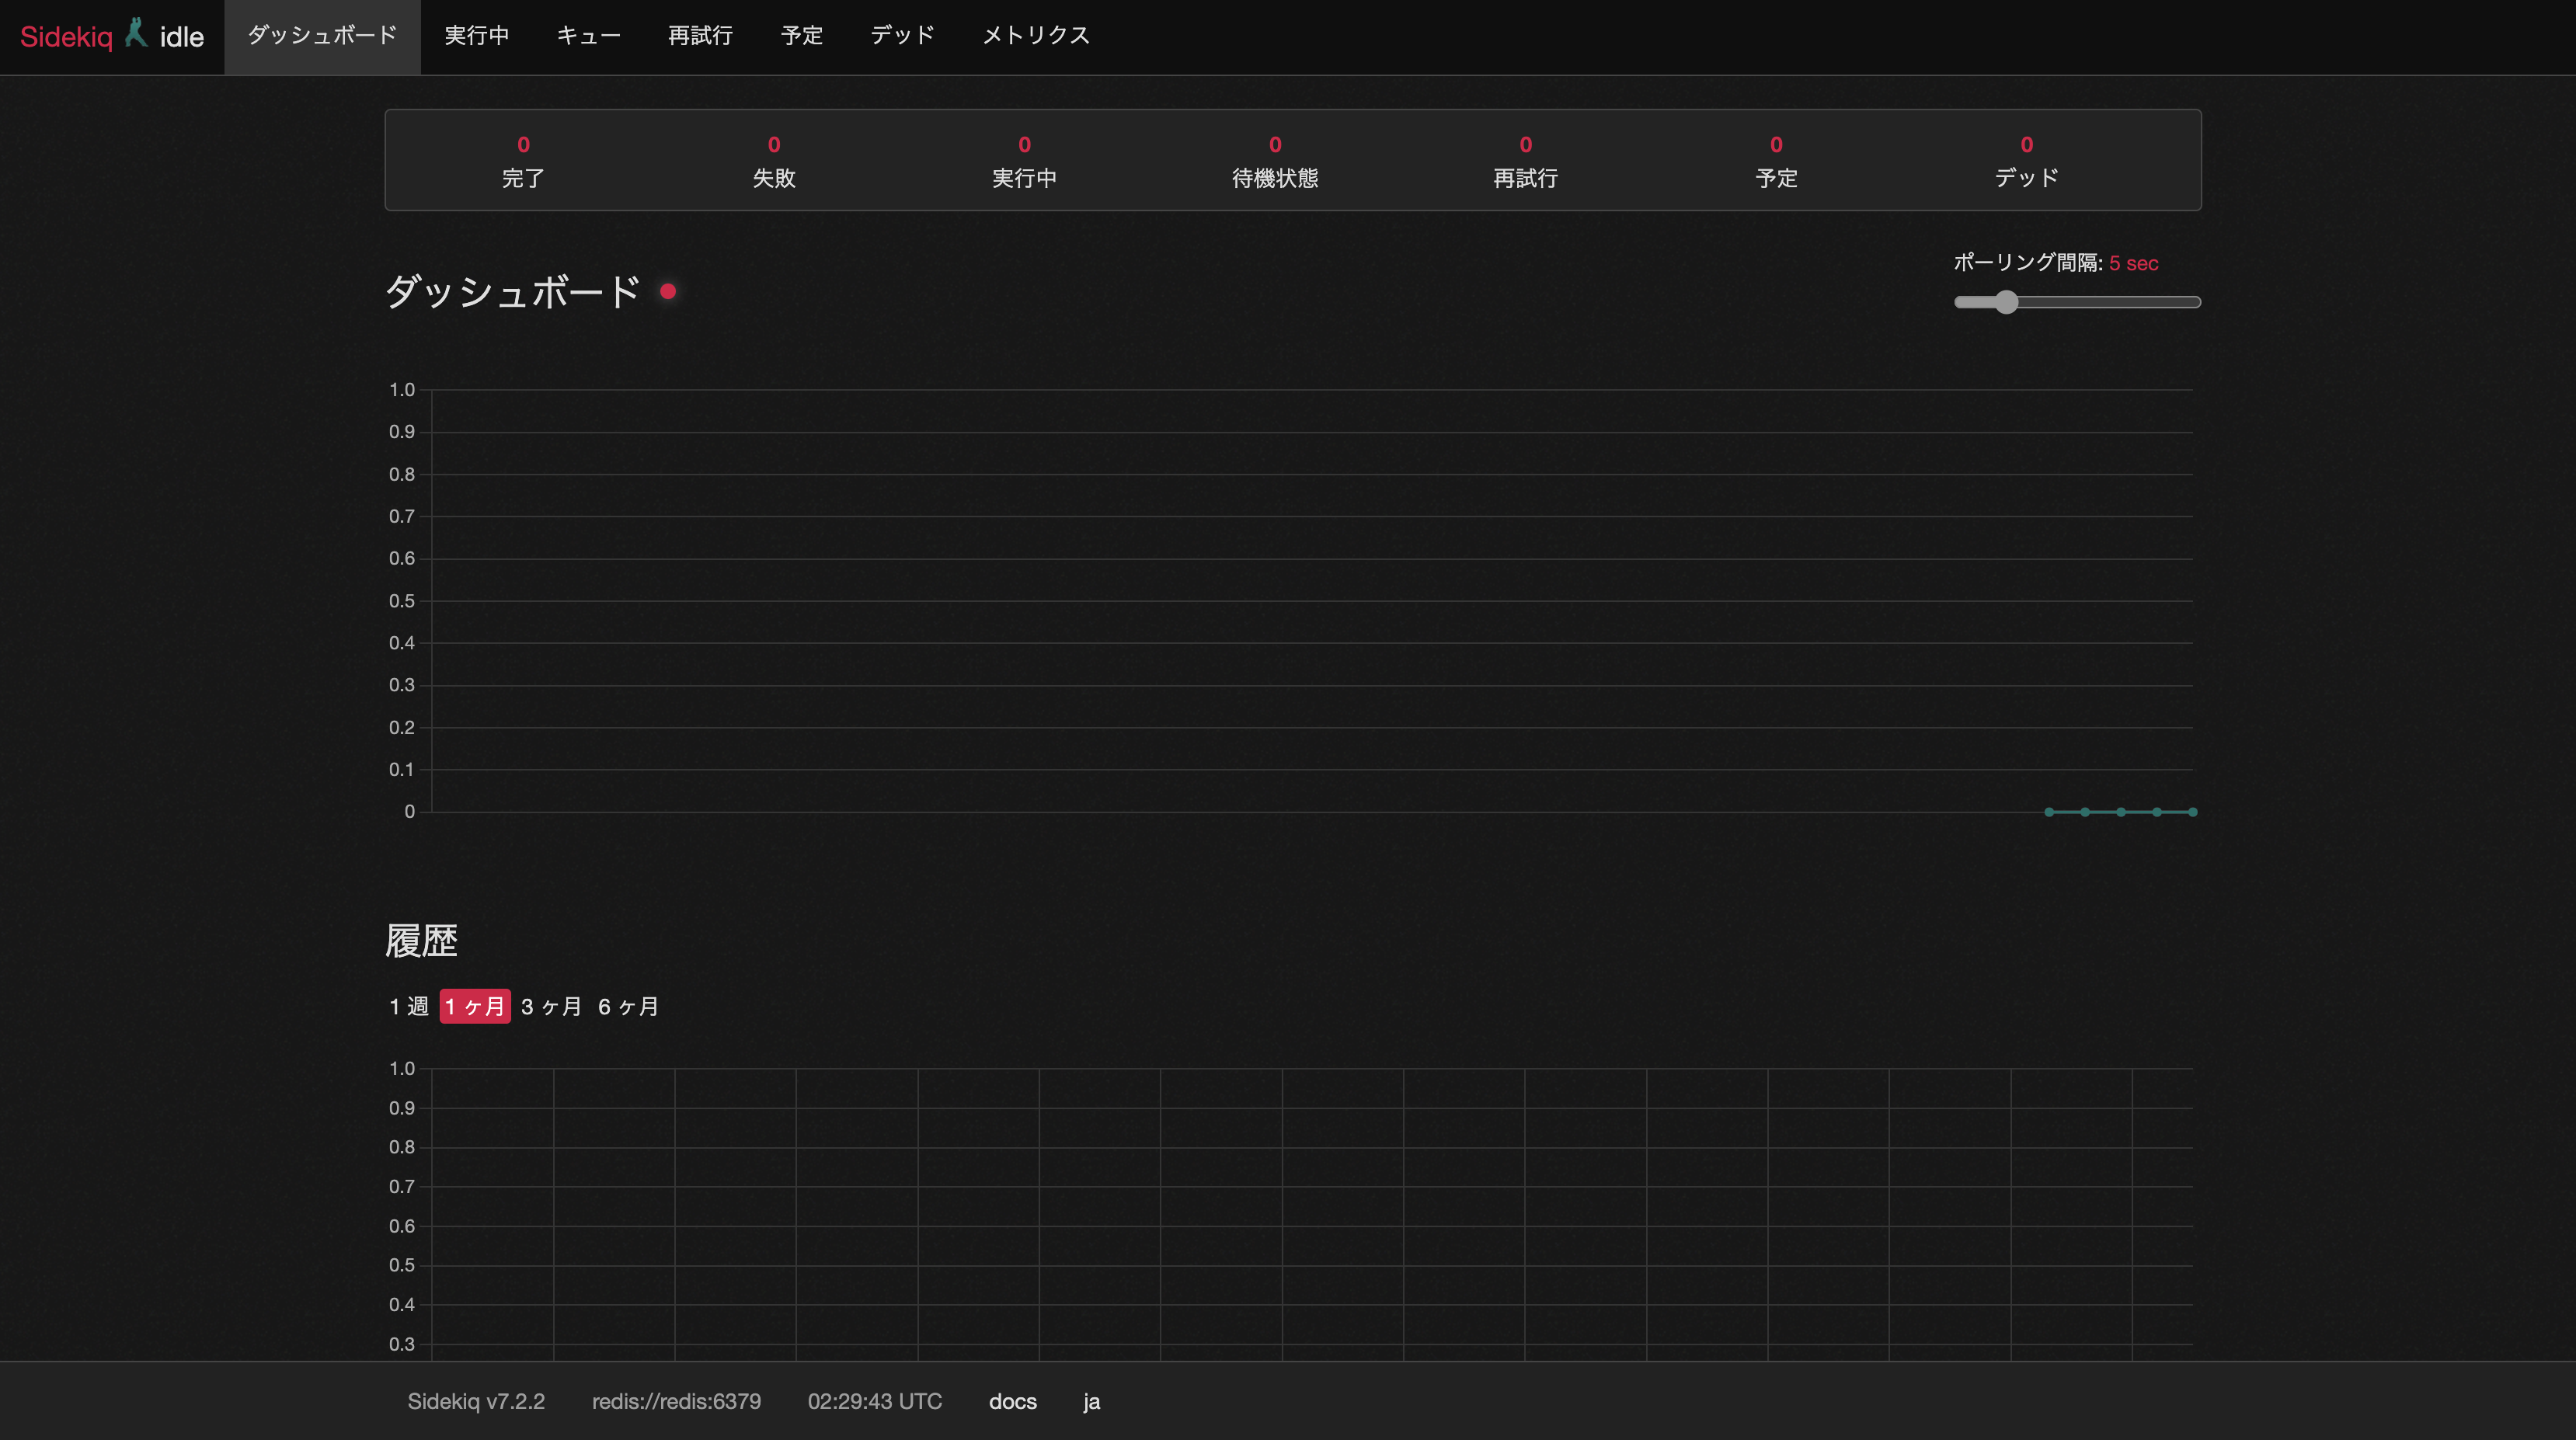Open the 予定 navigation tab

pos(801,36)
